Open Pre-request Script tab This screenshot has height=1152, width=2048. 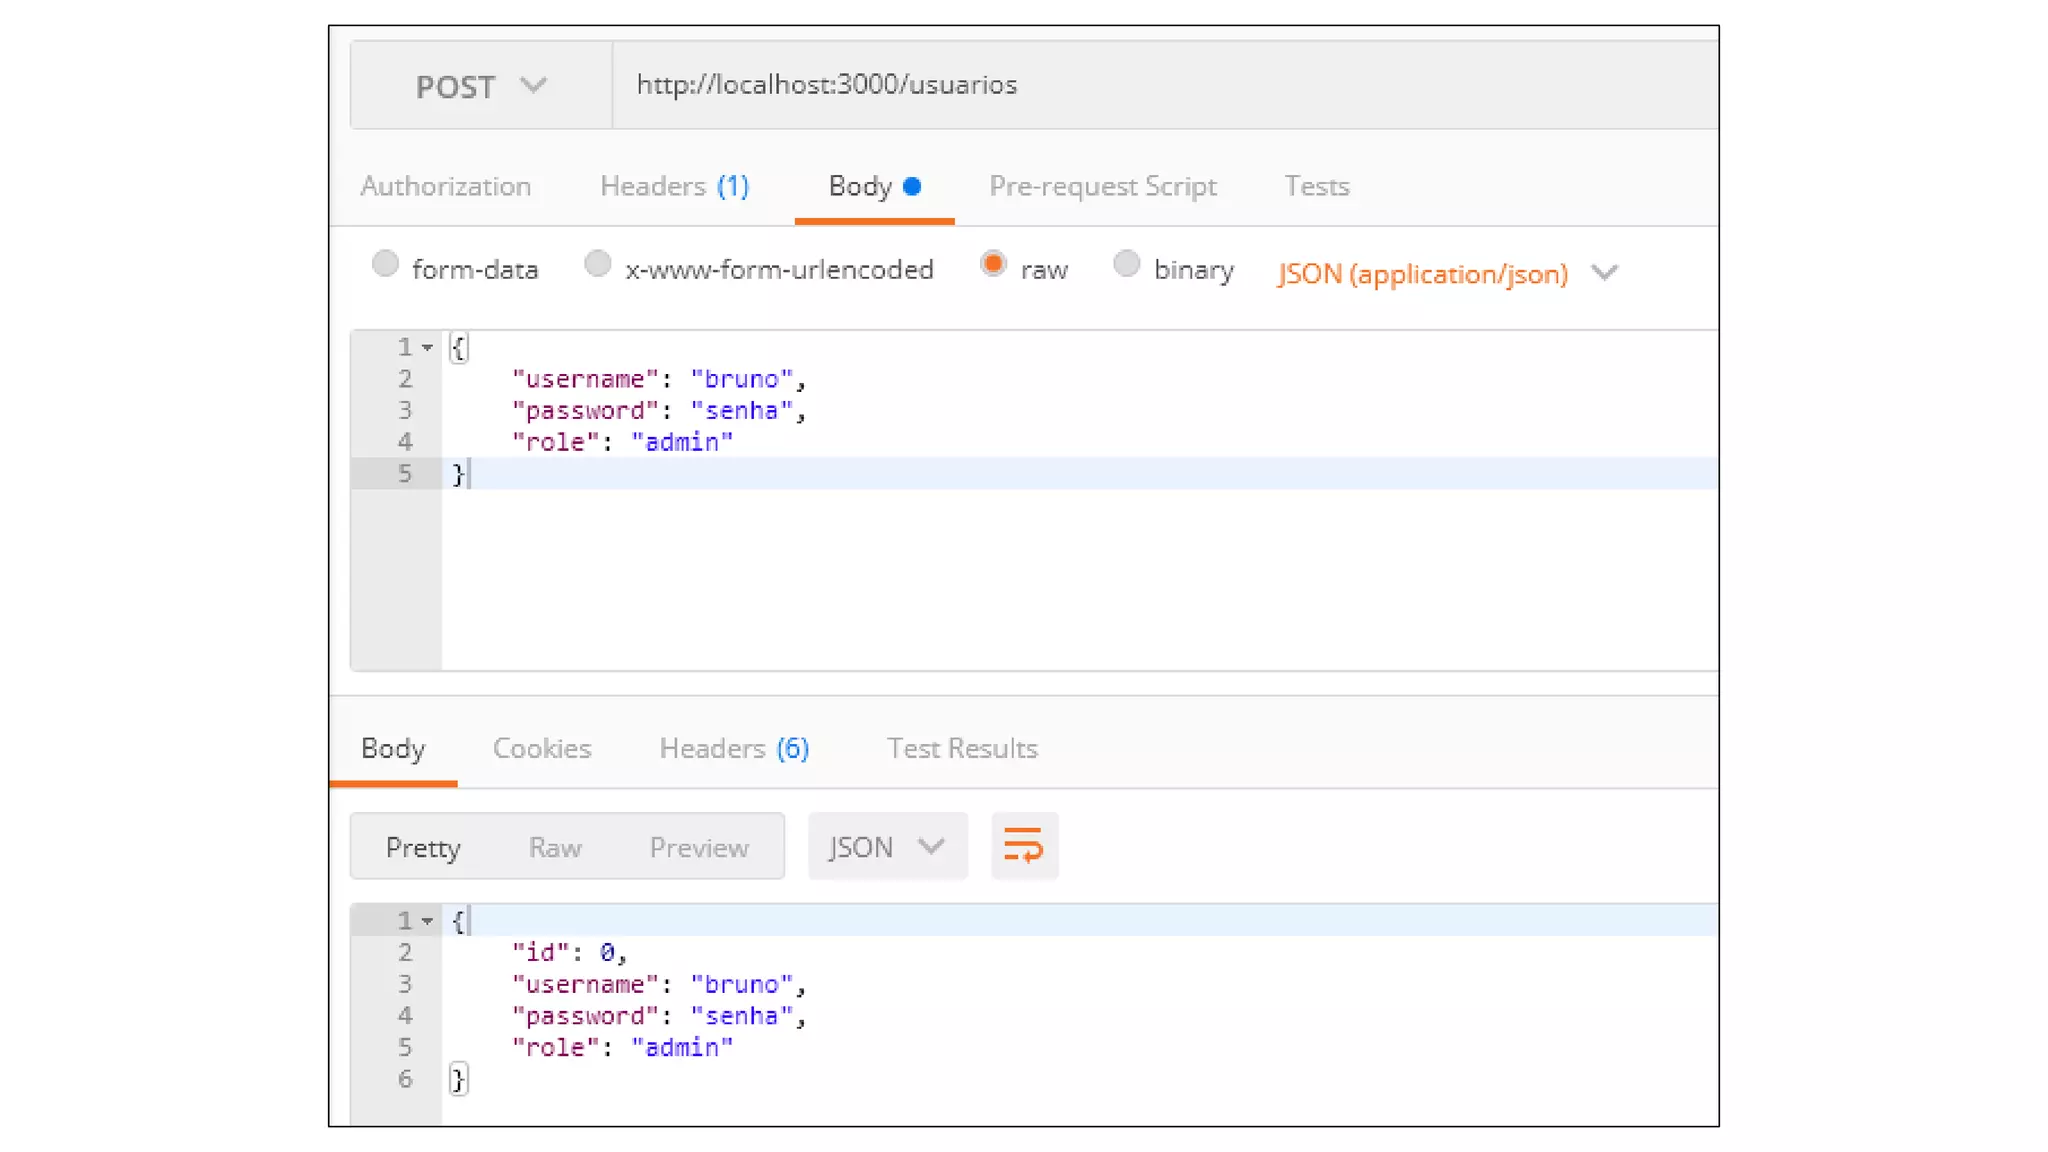click(x=1102, y=186)
